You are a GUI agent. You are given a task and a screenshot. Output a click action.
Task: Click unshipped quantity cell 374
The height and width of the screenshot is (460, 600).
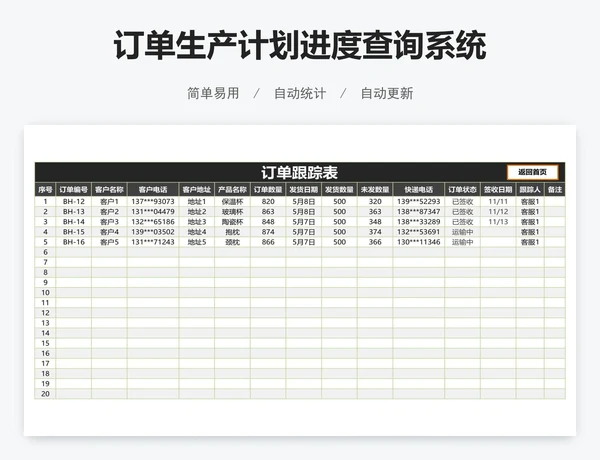pyautogui.click(x=375, y=232)
